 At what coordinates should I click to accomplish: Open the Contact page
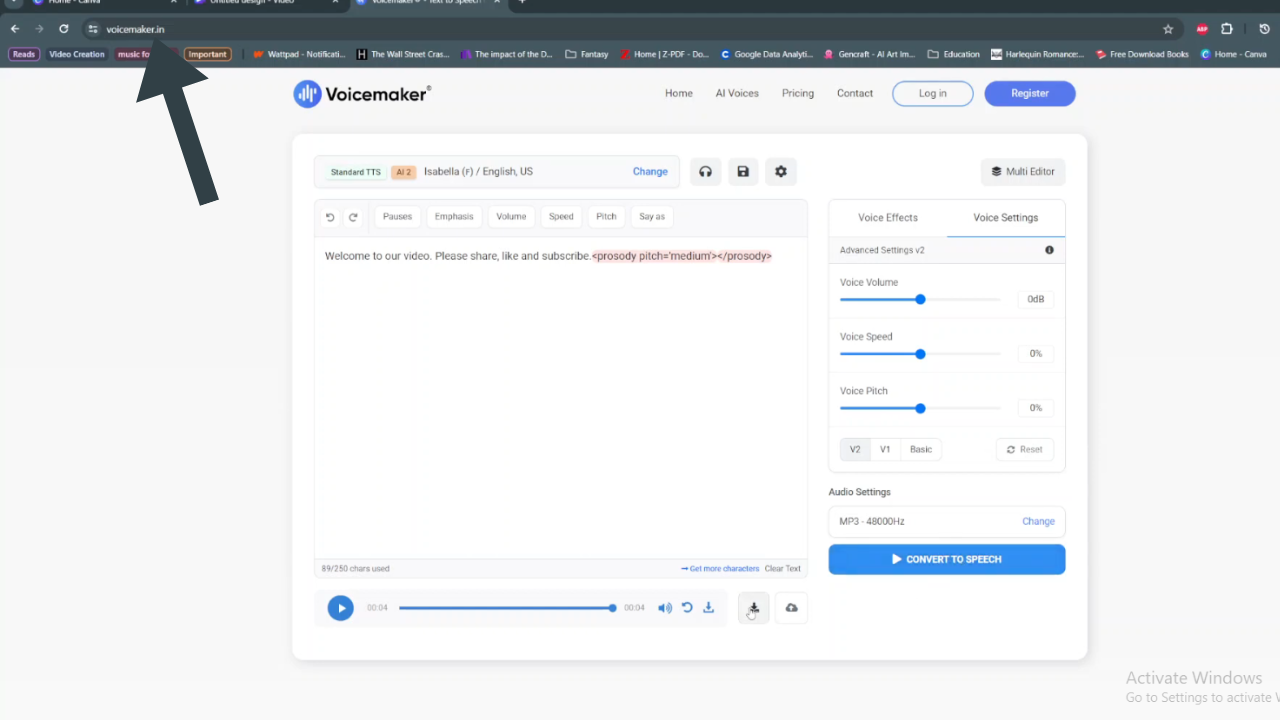point(855,94)
